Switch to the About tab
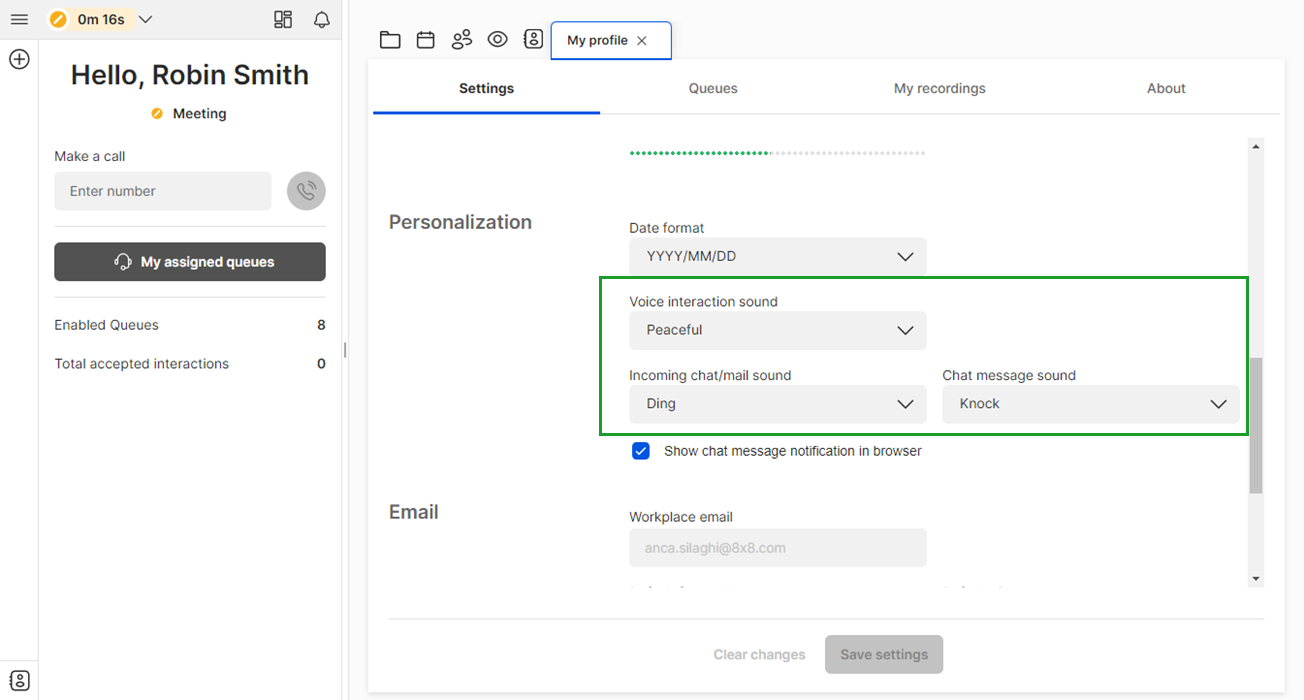The height and width of the screenshot is (700, 1304). point(1166,89)
